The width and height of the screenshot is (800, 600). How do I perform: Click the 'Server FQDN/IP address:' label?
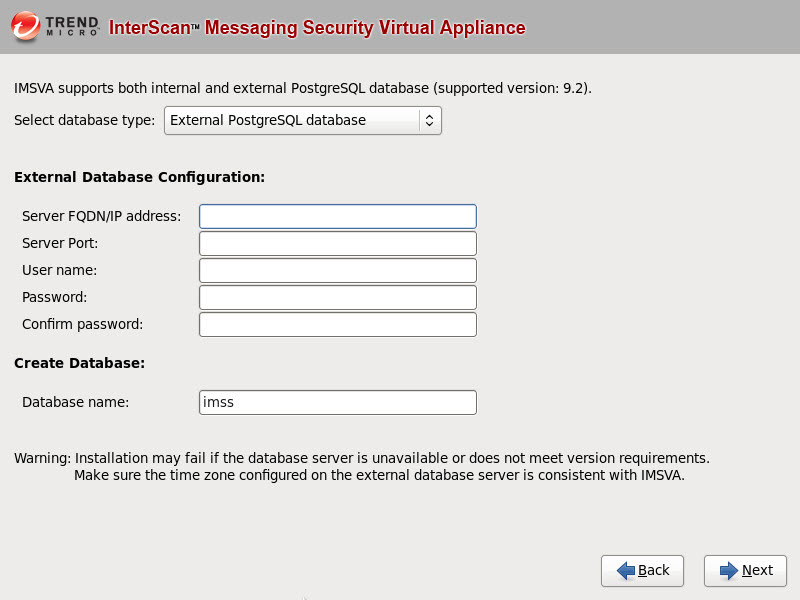(101, 216)
